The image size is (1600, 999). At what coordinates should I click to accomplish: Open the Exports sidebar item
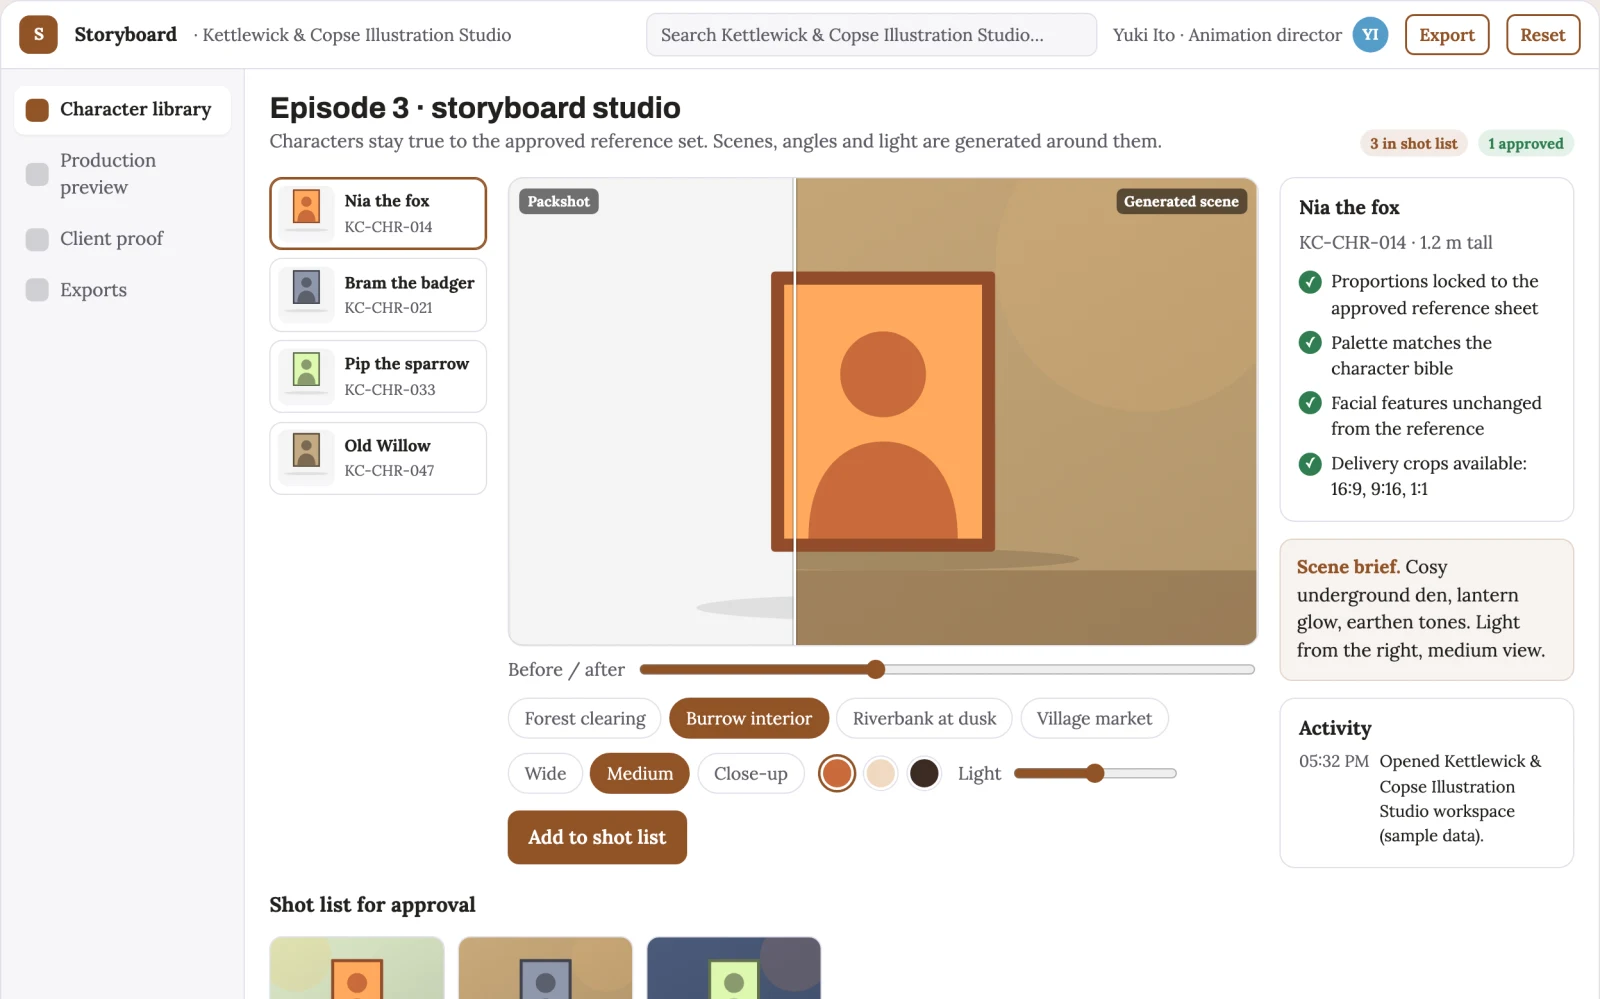(x=122, y=290)
